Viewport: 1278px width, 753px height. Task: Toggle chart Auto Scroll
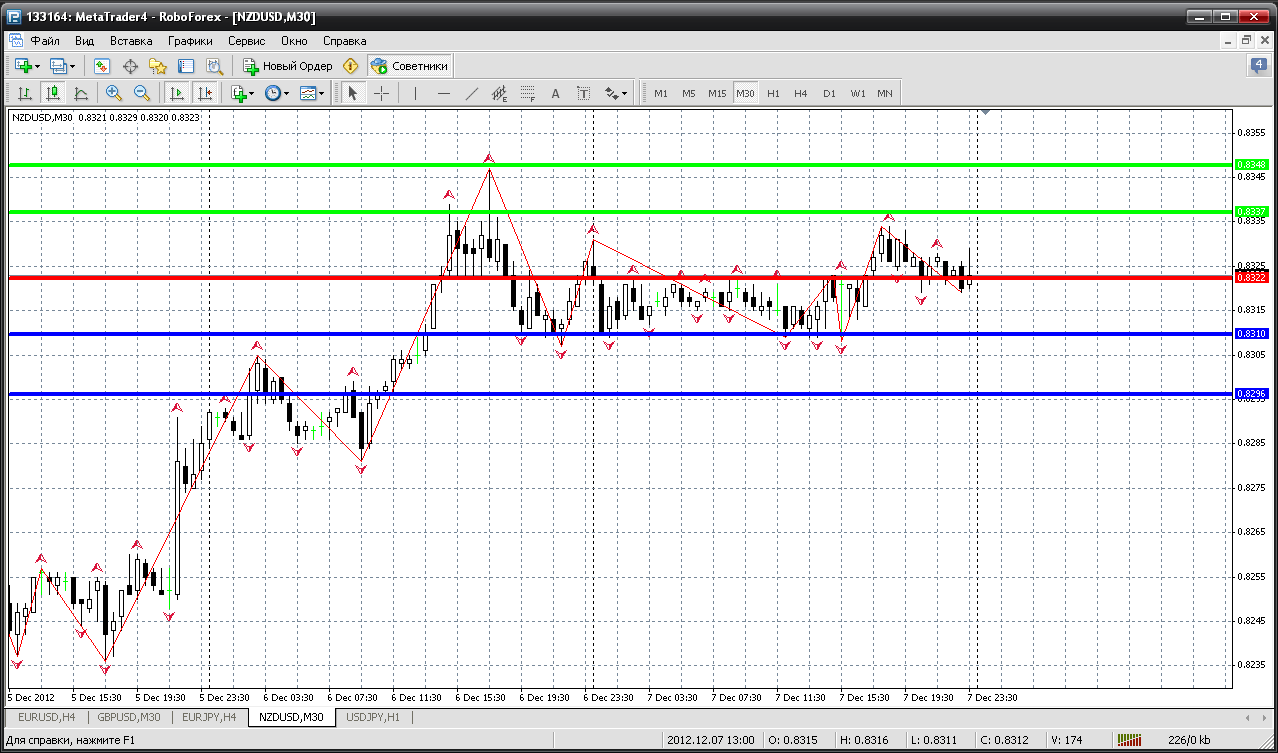[177, 93]
